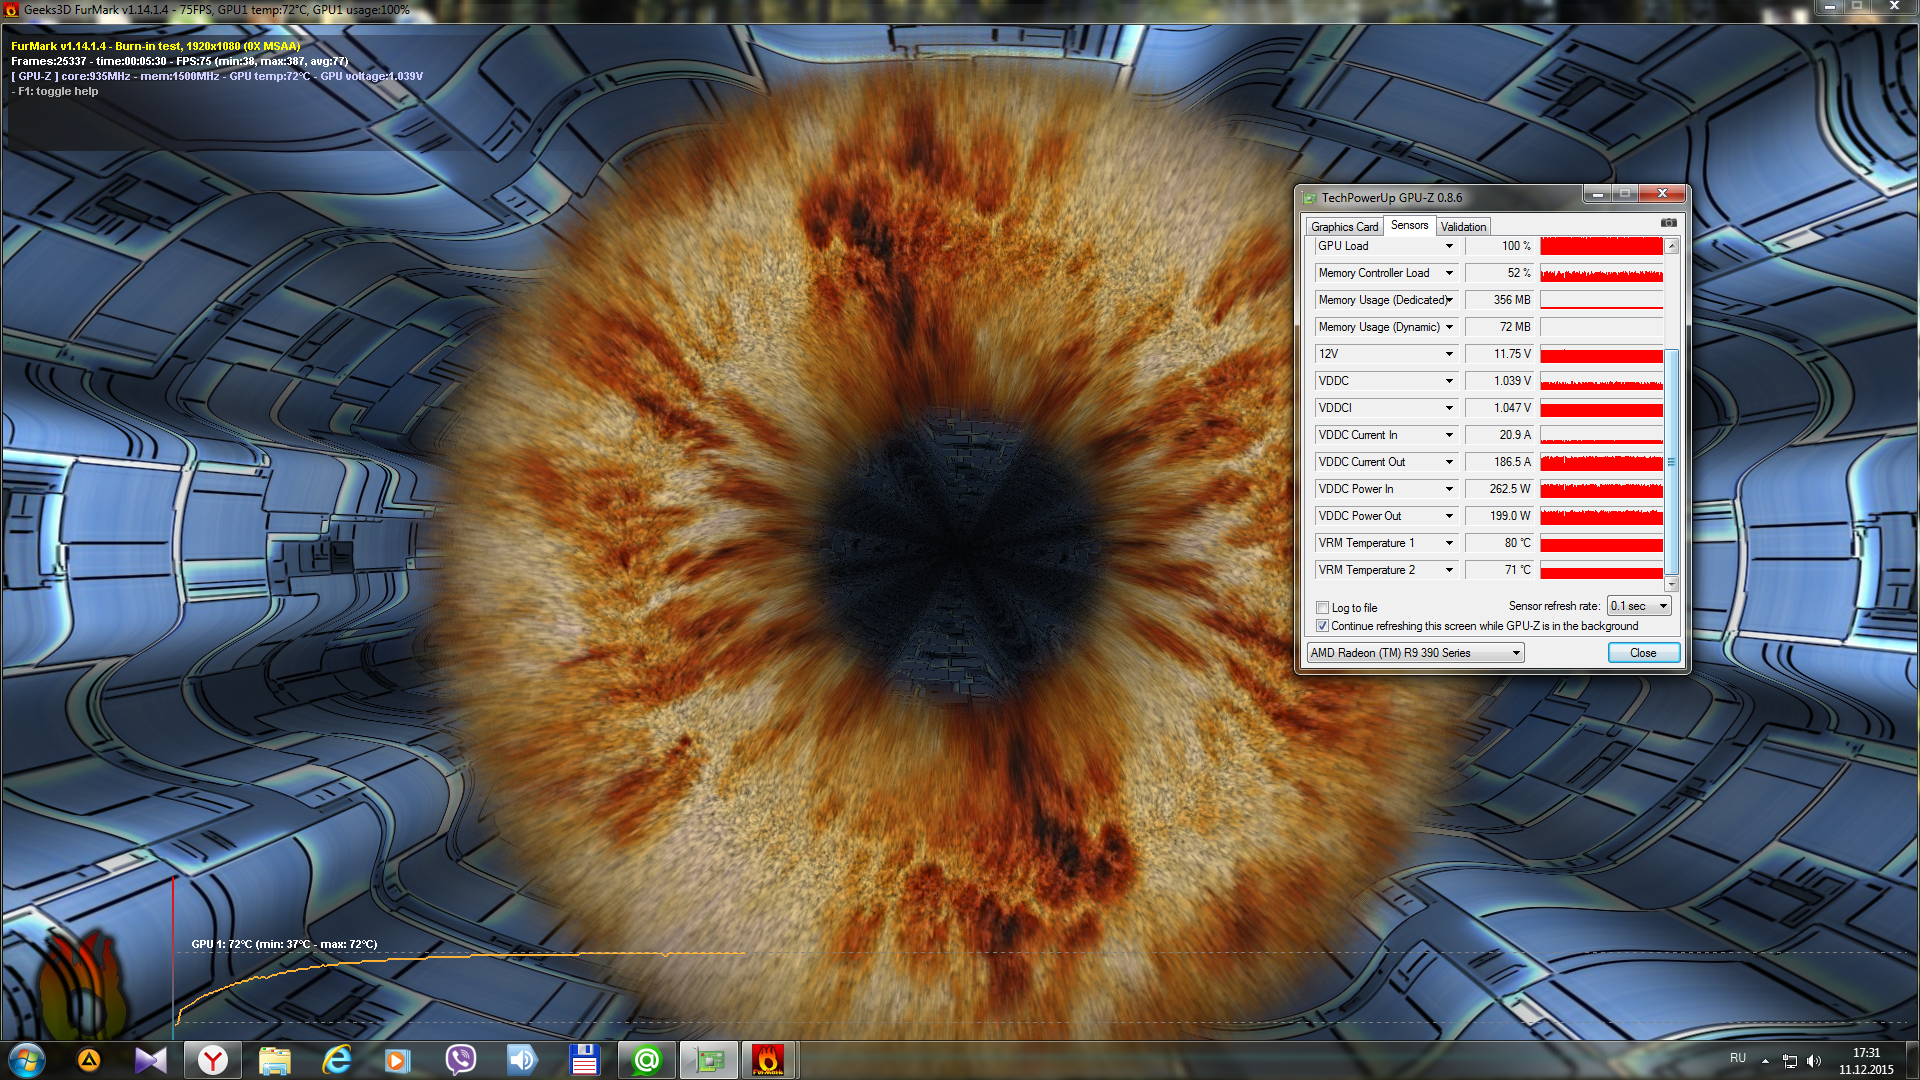Open the GPU-Z taskbar icon
Screen dimensions: 1920x1080
(709, 1060)
